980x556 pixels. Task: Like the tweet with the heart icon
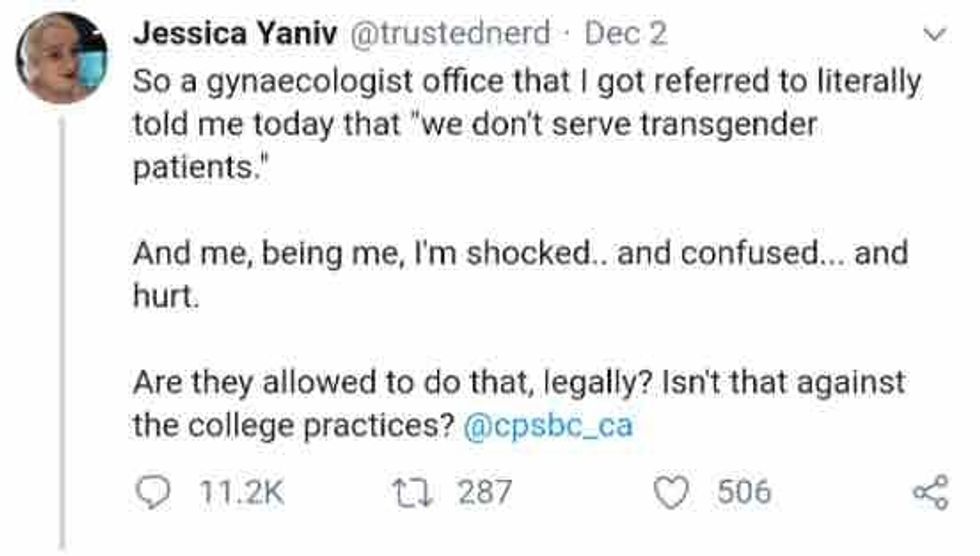pos(682,491)
